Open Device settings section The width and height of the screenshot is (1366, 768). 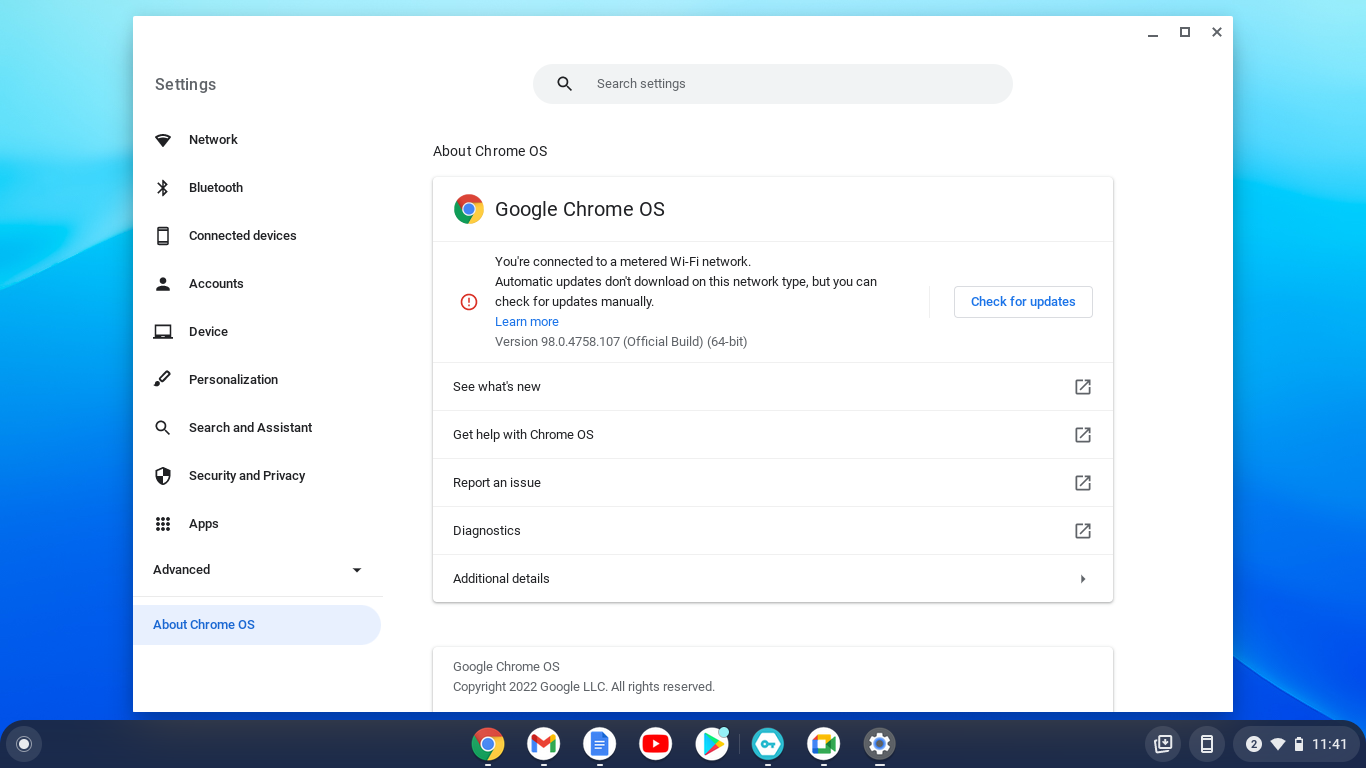coord(258,332)
